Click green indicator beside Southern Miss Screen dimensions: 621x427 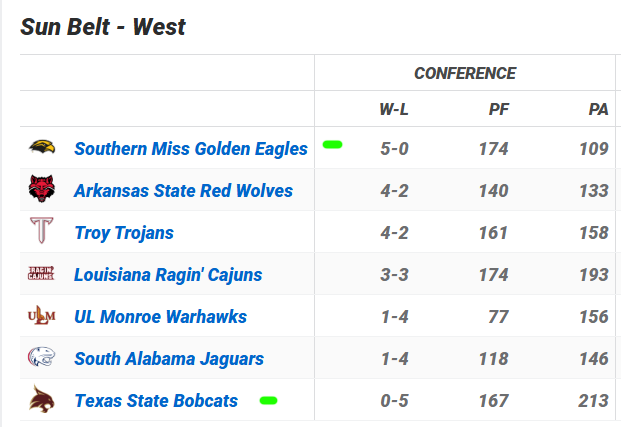(x=333, y=145)
